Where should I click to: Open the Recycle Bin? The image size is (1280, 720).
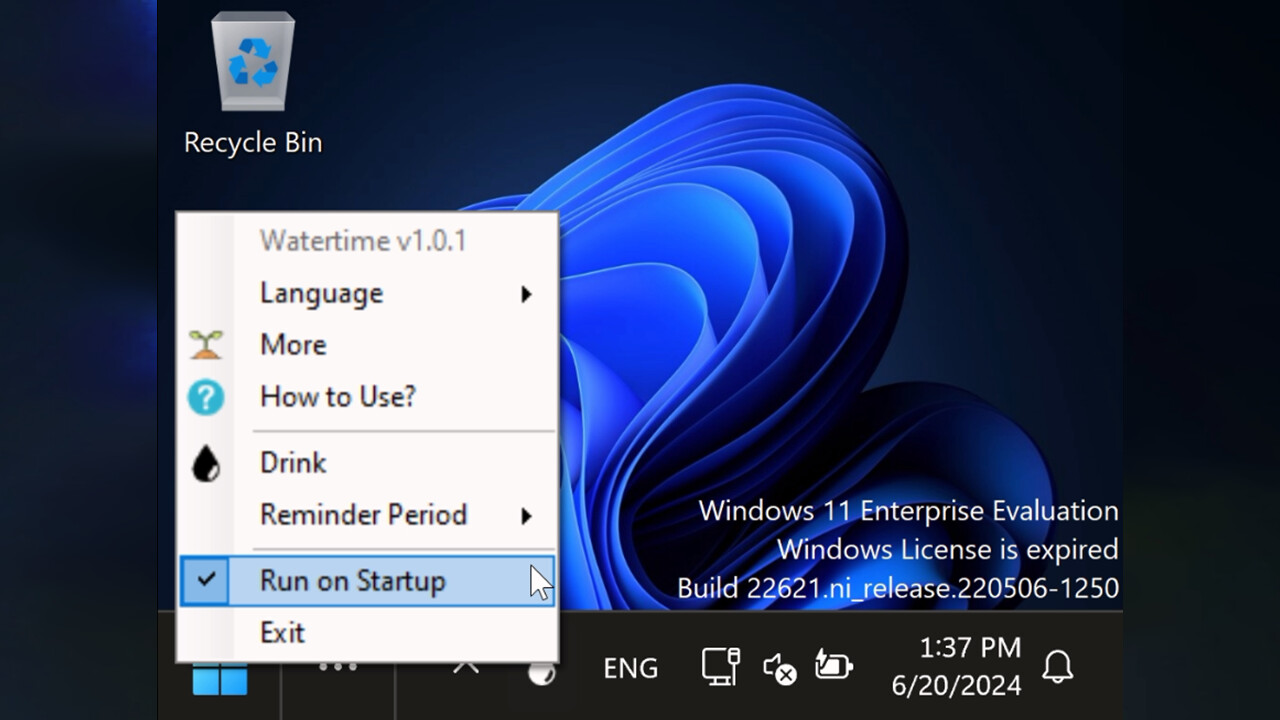tap(252, 60)
